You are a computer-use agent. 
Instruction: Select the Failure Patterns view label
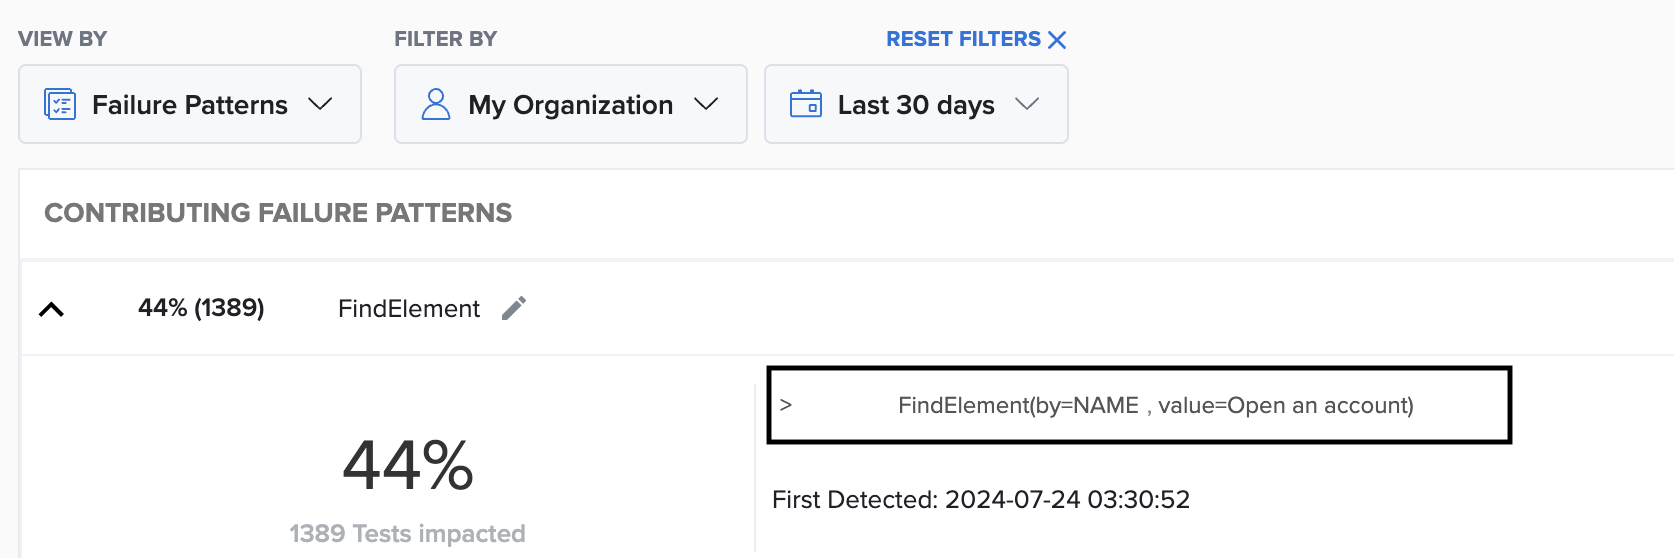[190, 105]
